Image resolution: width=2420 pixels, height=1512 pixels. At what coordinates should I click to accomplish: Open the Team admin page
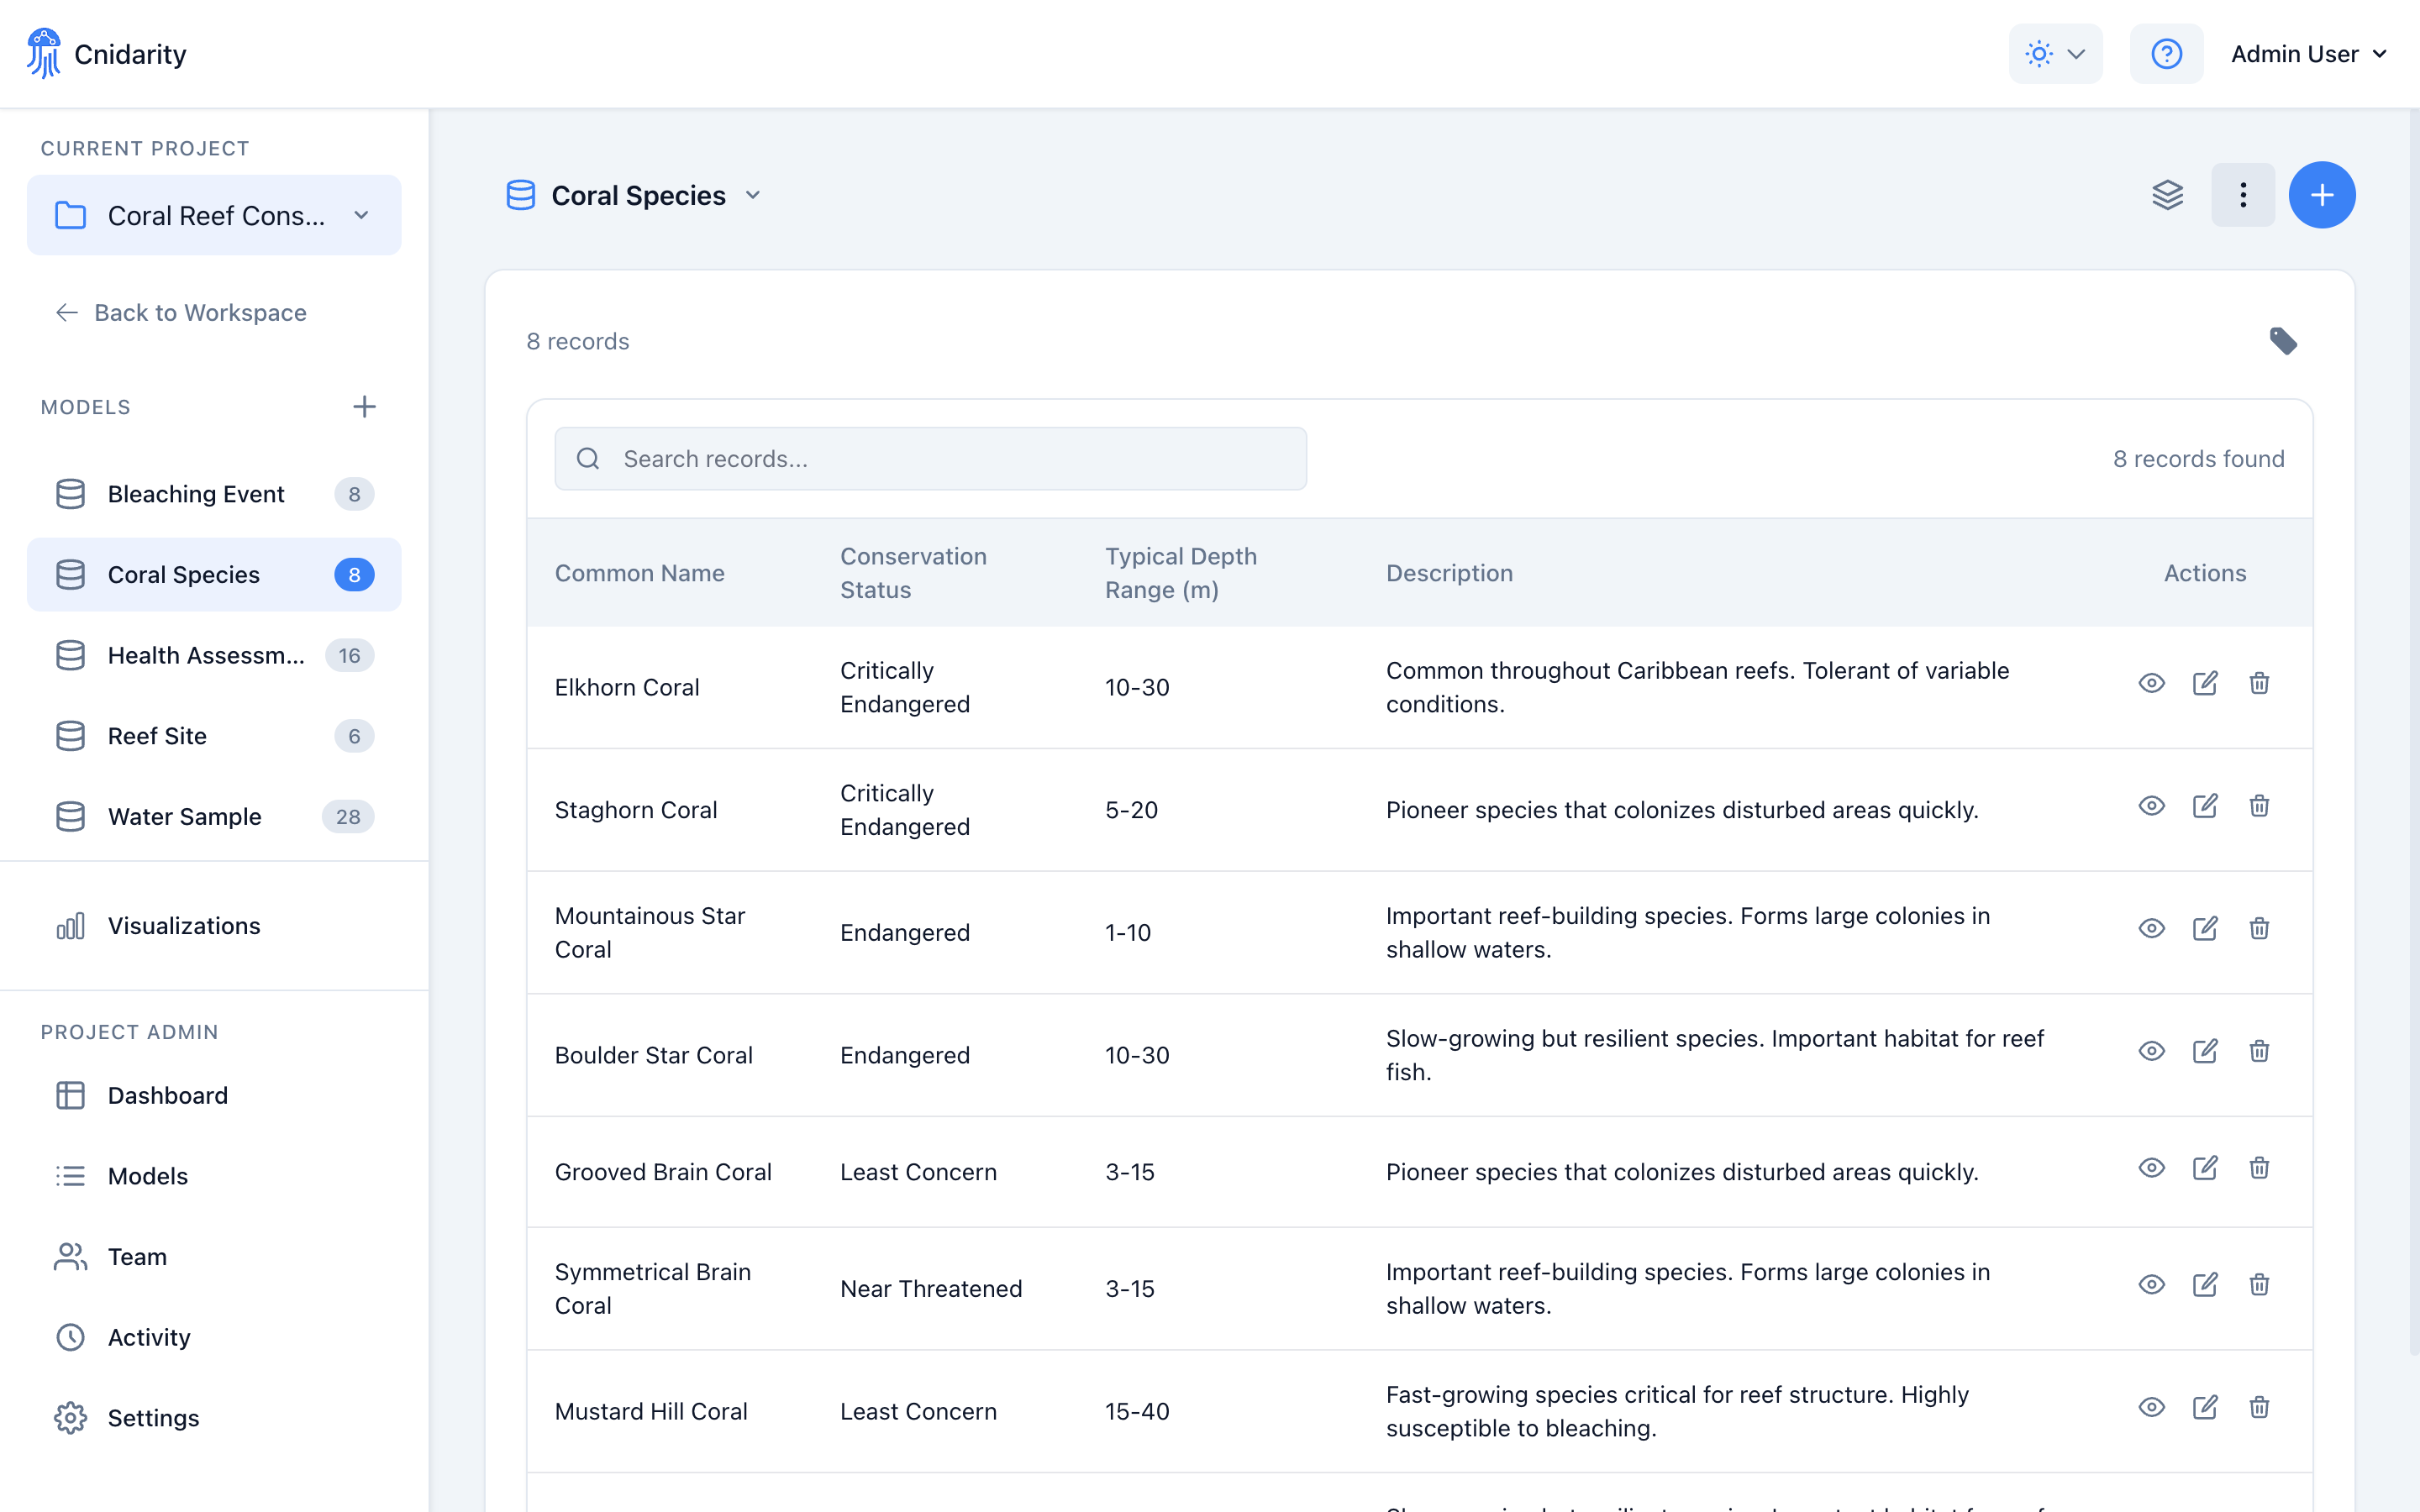(x=136, y=1256)
